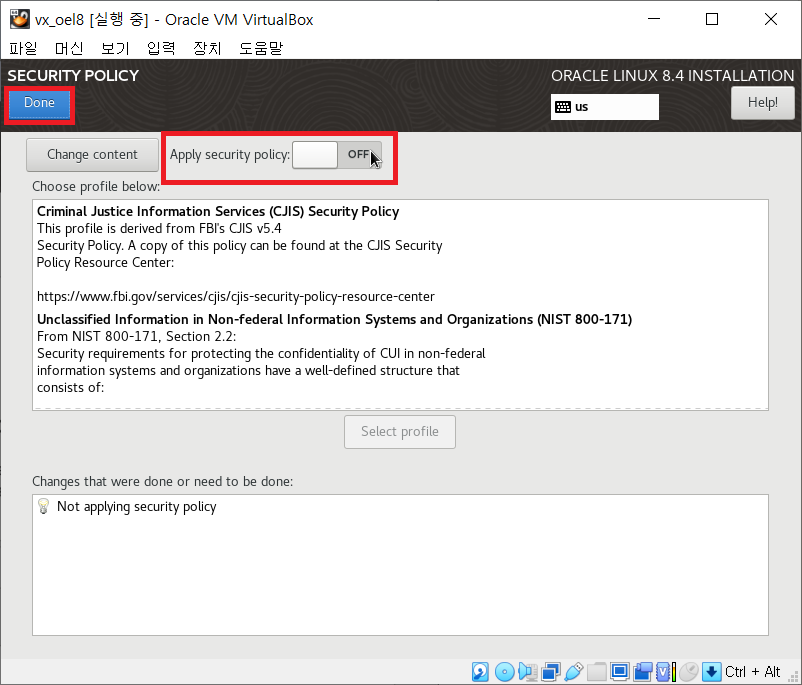Open the 머신 menu

[x=69, y=48]
